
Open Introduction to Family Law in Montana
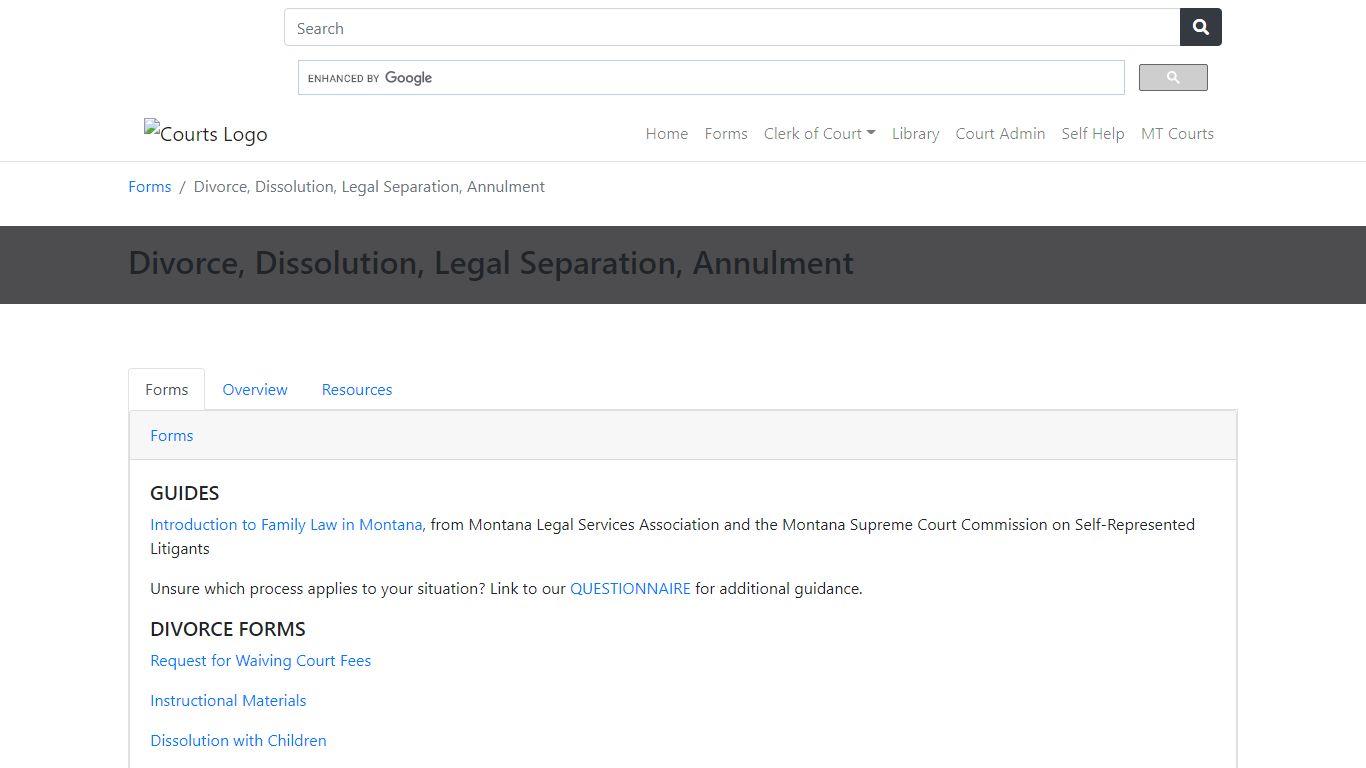click(x=286, y=524)
